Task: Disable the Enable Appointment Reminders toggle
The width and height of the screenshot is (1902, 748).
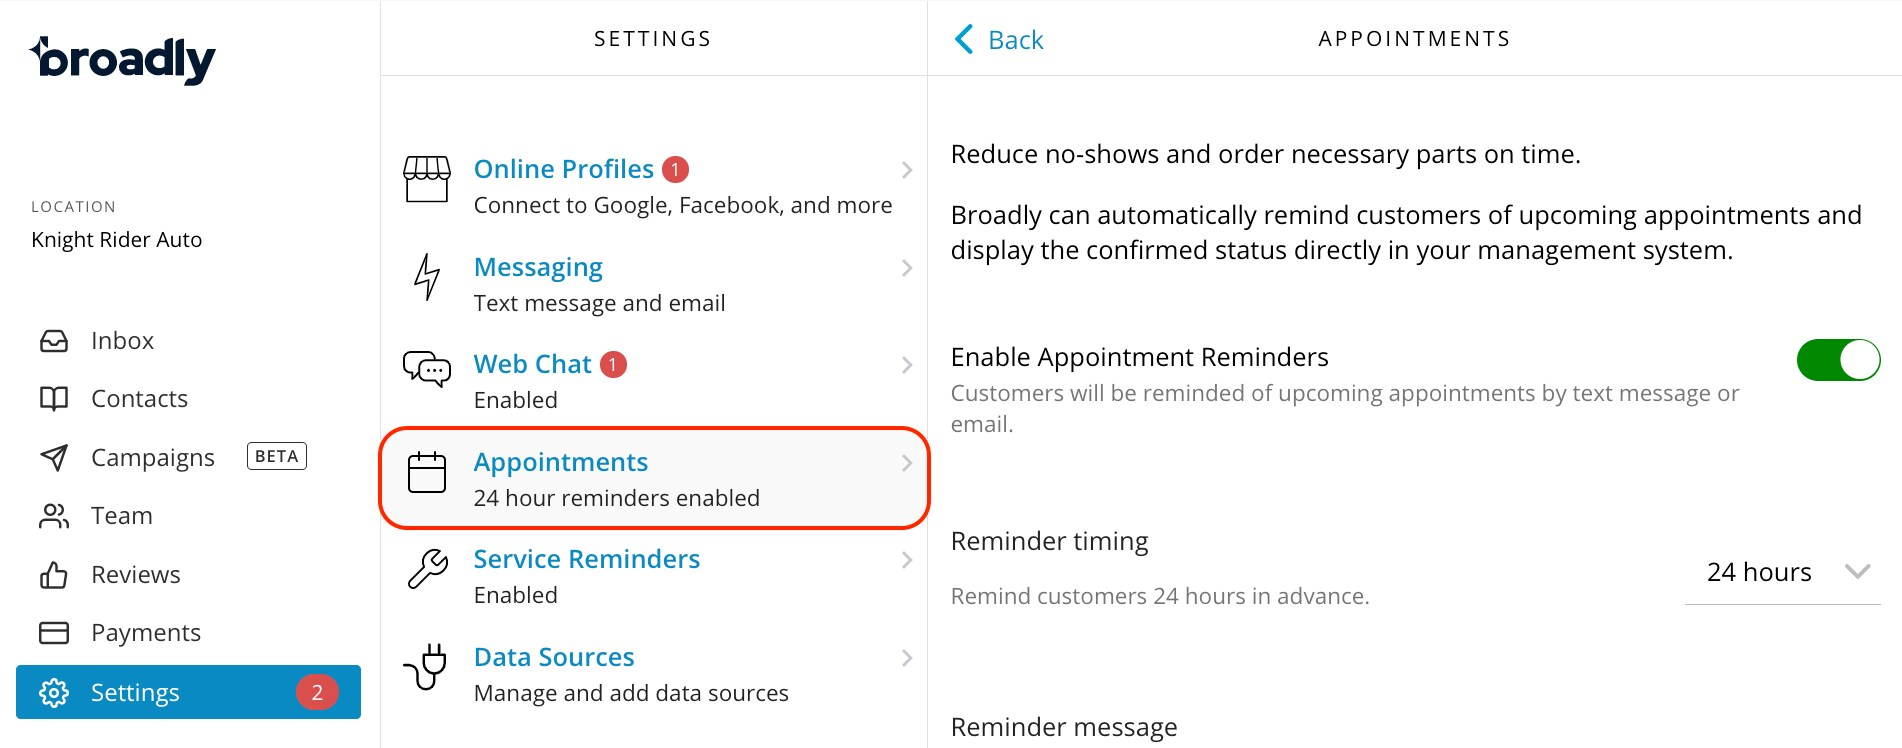Action: click(1838, 360)
